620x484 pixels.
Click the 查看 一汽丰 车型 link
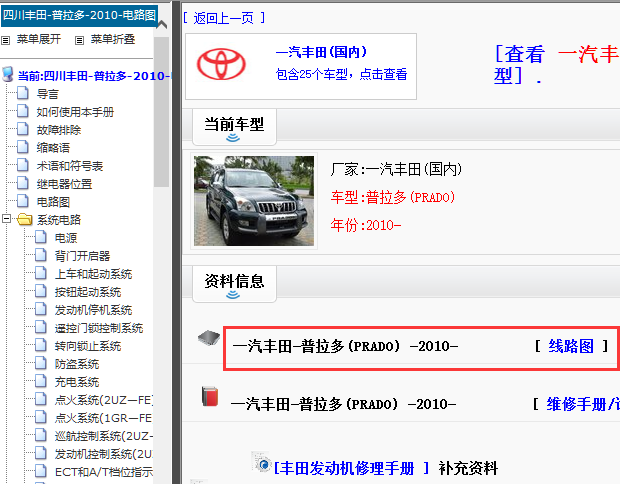coord(557,65)
